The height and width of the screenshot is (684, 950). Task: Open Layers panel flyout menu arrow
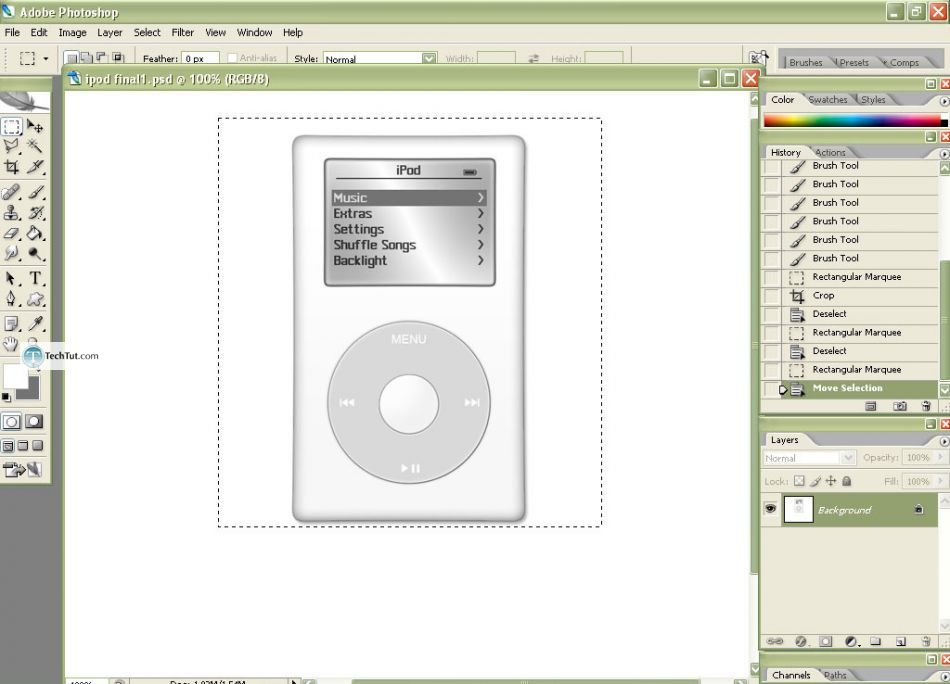point(944,441)
